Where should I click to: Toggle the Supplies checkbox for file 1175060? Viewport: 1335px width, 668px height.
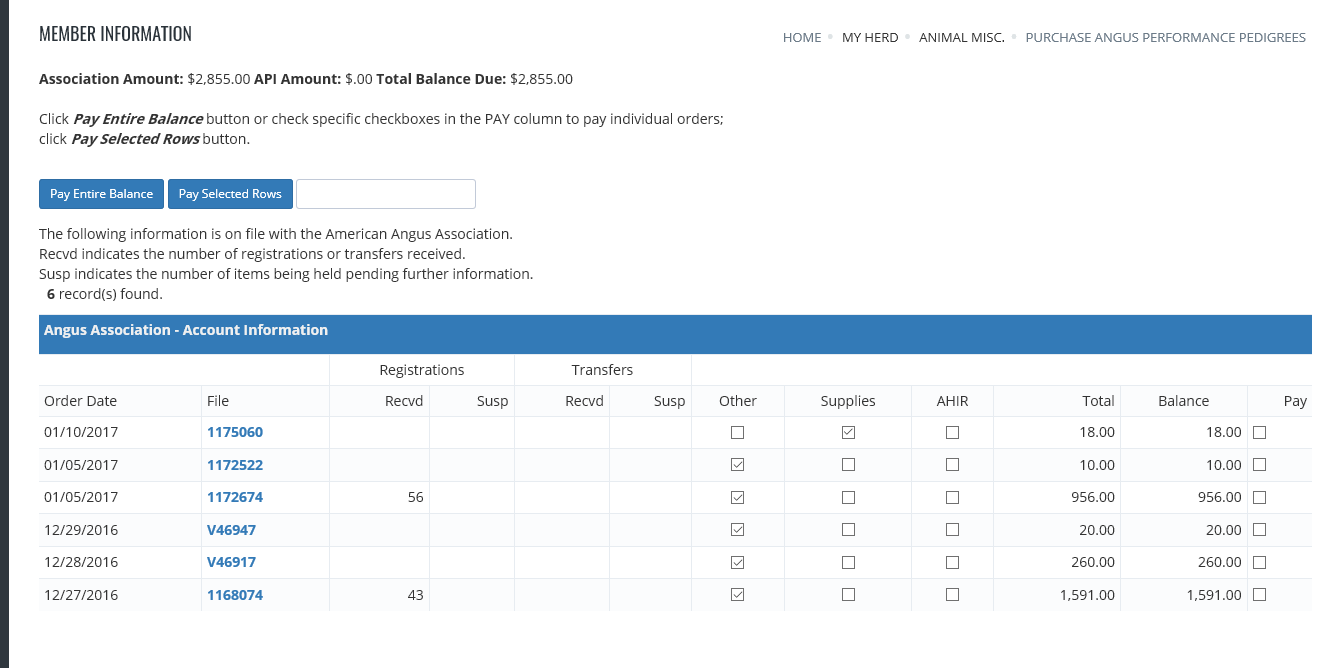[x=848, y=433]
